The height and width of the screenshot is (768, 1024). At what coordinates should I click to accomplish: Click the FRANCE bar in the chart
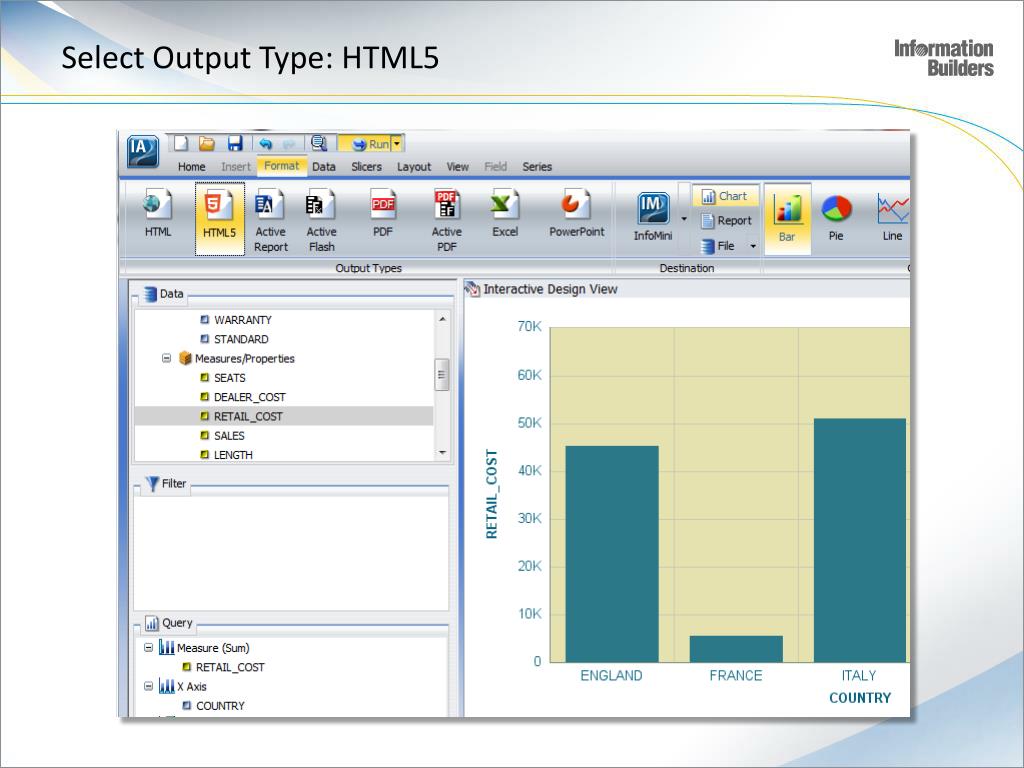click(x=736, y=648)
